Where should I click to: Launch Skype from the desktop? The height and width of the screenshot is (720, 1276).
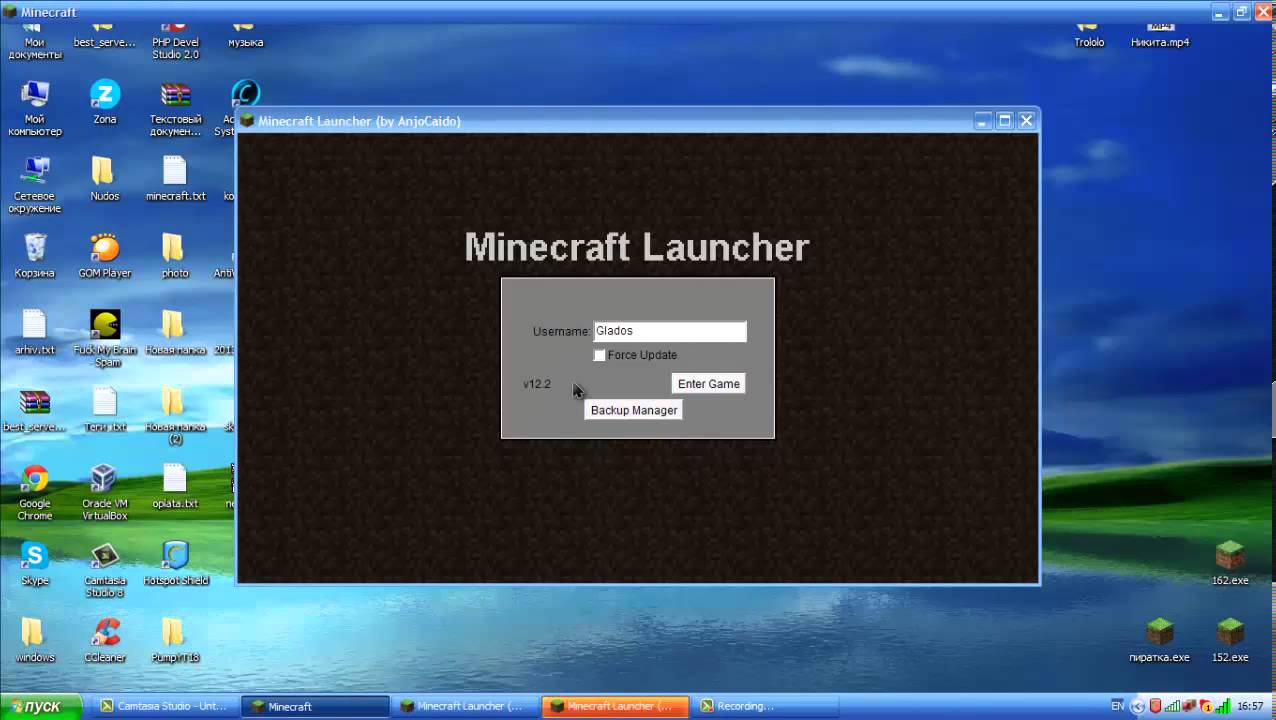coord(35,563)
